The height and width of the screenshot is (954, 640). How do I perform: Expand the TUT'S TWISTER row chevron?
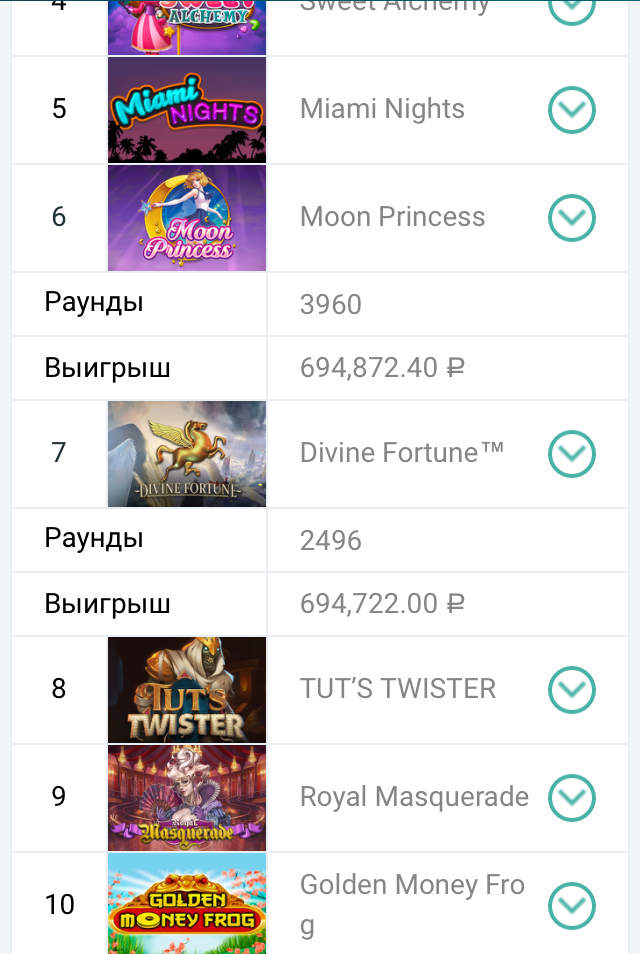coord(571,690)
